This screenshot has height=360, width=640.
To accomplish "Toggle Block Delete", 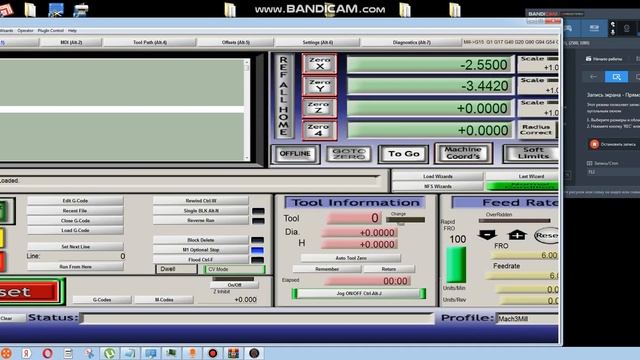I will point(200,240).
